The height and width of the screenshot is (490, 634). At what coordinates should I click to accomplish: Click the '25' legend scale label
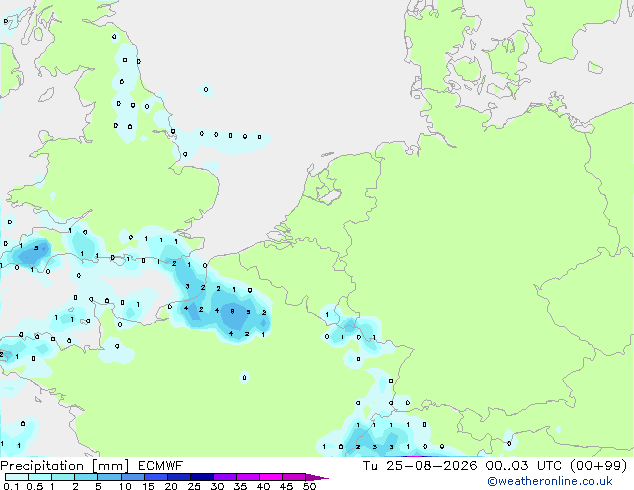[194, 486]
